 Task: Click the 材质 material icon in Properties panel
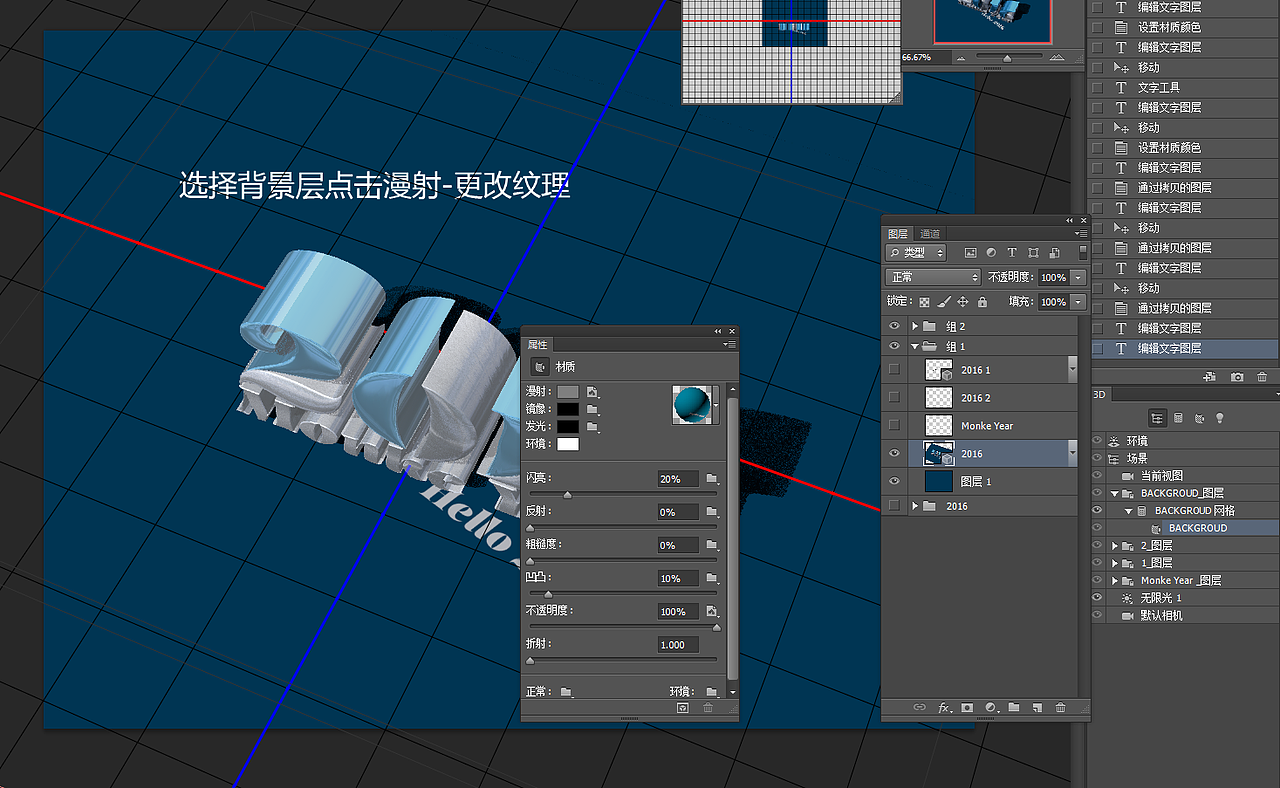(x=540, y=367)
